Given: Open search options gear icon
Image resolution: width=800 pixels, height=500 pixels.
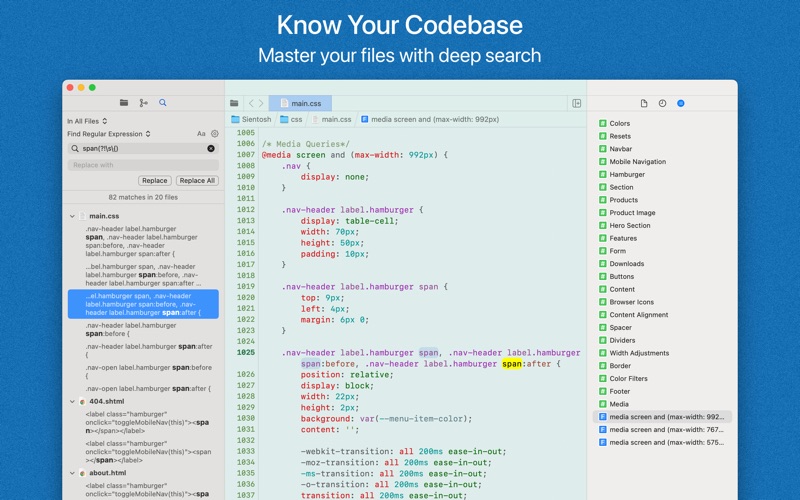Looking at the screenshot, I should pos(215,134).
